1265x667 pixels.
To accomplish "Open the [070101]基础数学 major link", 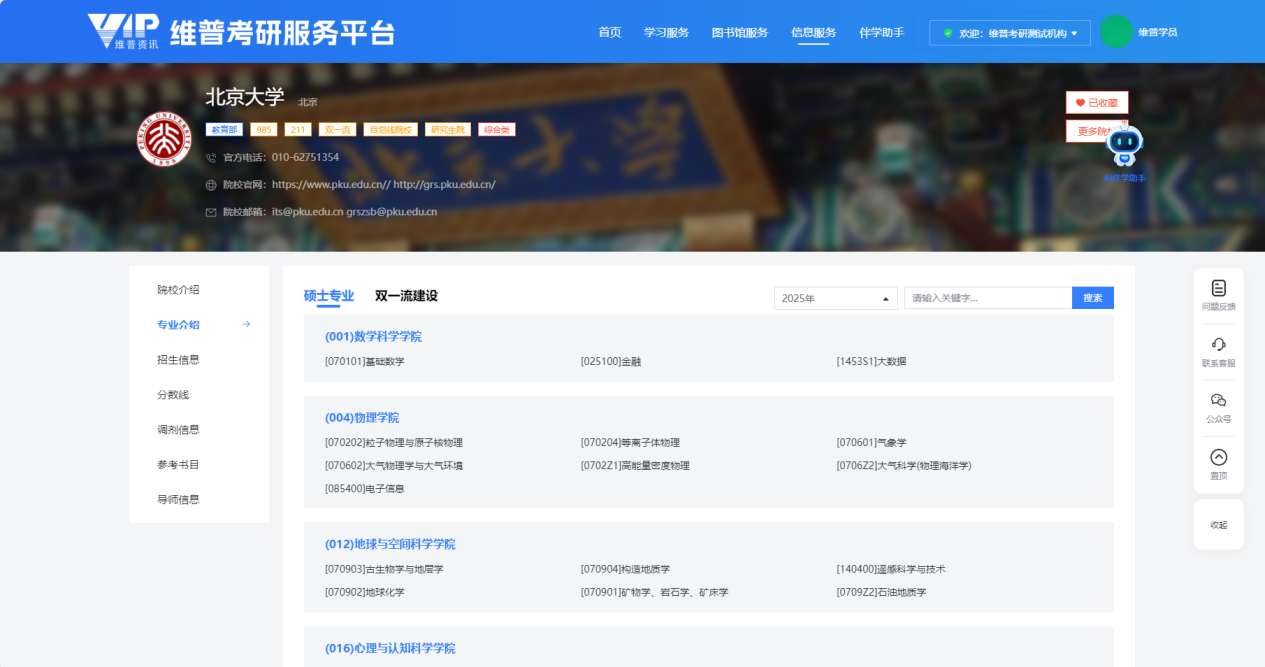I will pos(365,362).
